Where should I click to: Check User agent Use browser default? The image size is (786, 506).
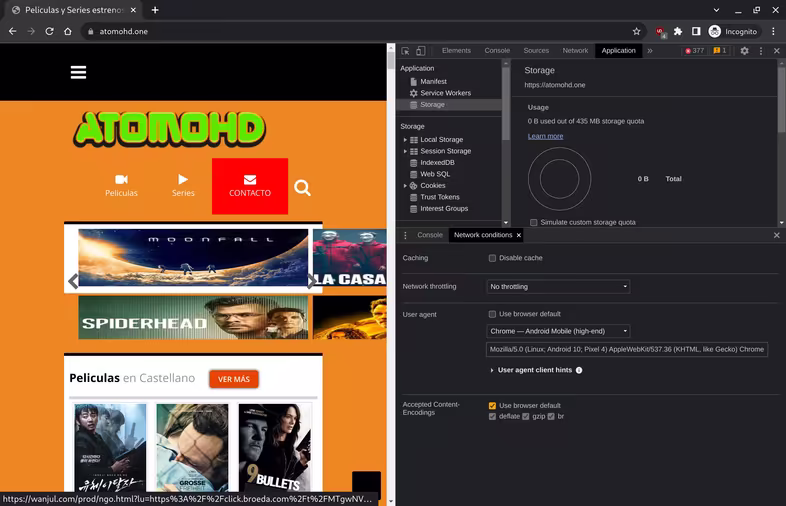click(492, 314)
